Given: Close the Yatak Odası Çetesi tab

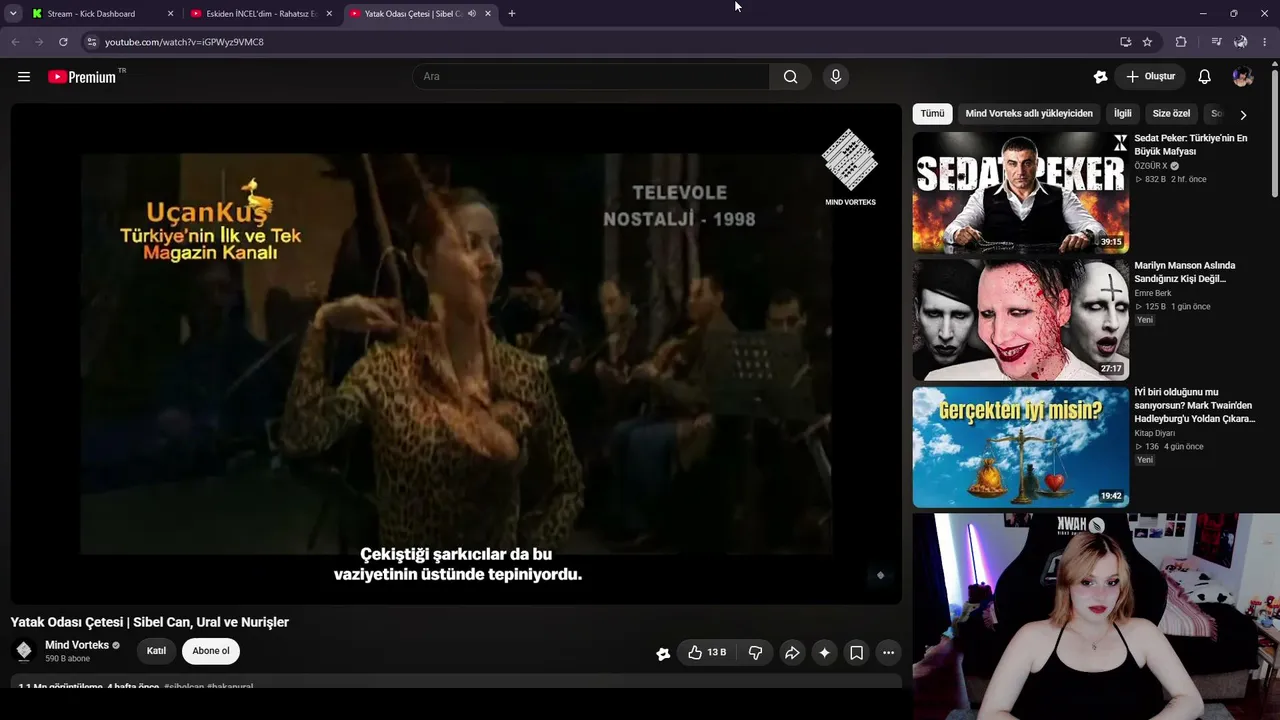Looking at the screenshot, I should point(487,14).
